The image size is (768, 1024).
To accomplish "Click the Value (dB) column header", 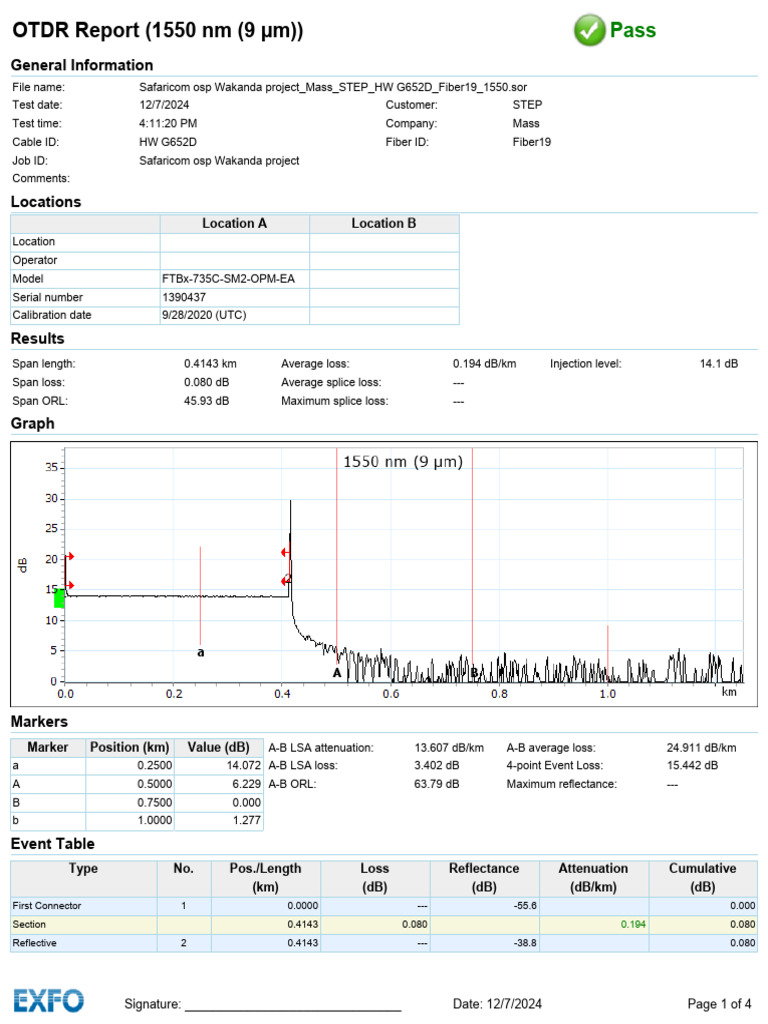I will [219, 747].
